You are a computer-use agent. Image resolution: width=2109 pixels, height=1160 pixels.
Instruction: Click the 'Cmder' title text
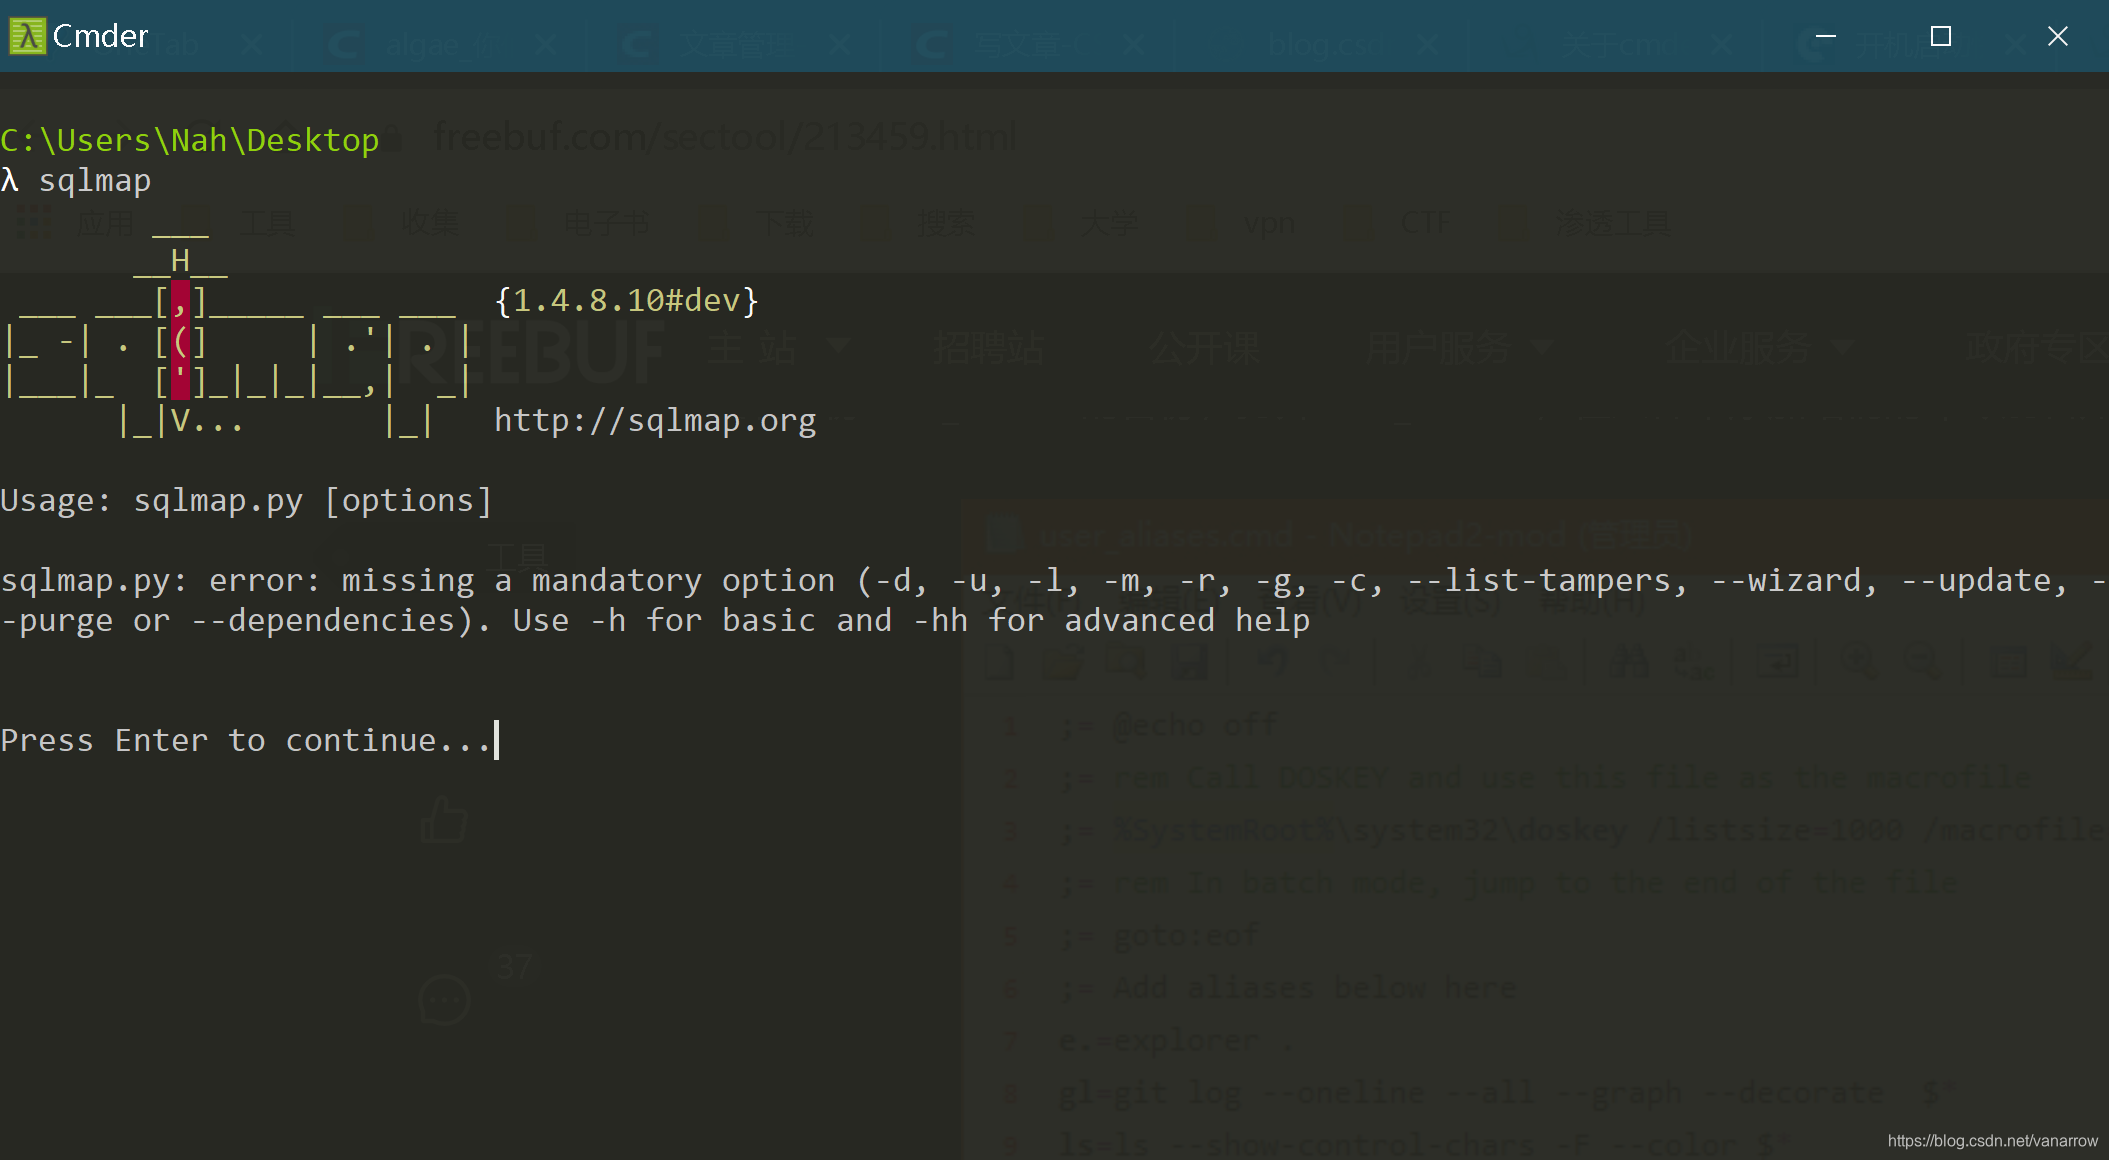(100, 36)
